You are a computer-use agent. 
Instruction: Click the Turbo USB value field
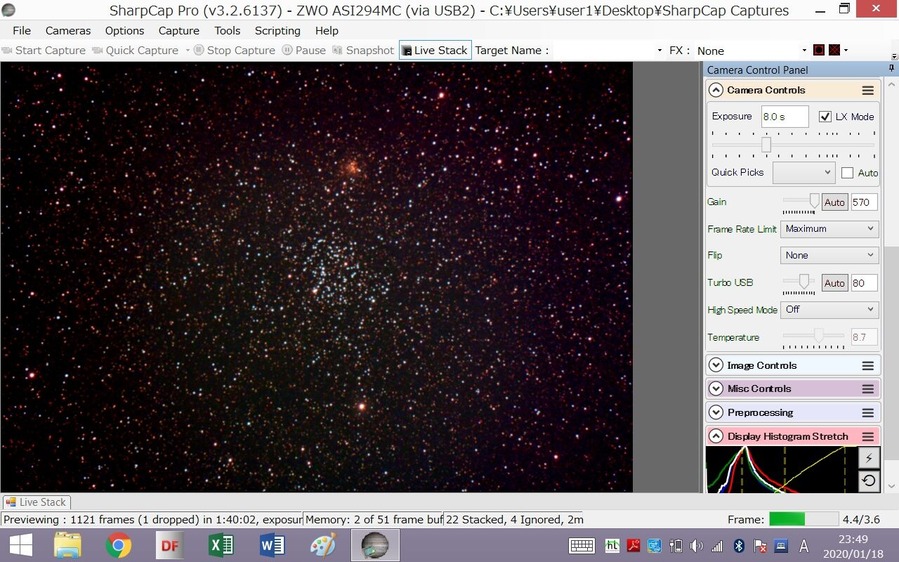[864, 283]
